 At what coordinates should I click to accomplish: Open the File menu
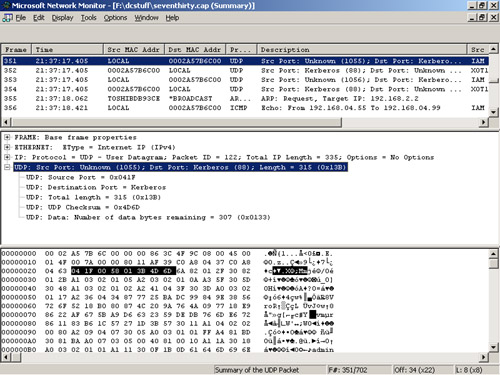pos(21,18)
